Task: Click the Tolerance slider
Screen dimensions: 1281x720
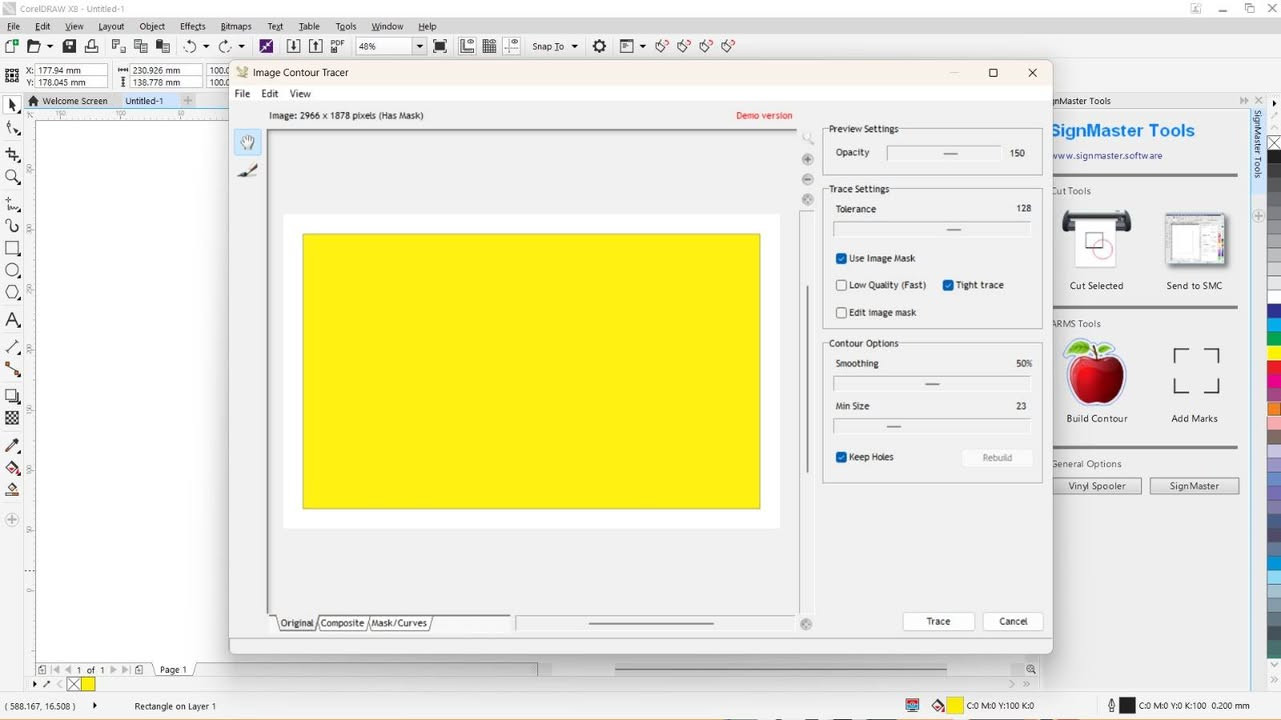Action: (x=932, y=229)
